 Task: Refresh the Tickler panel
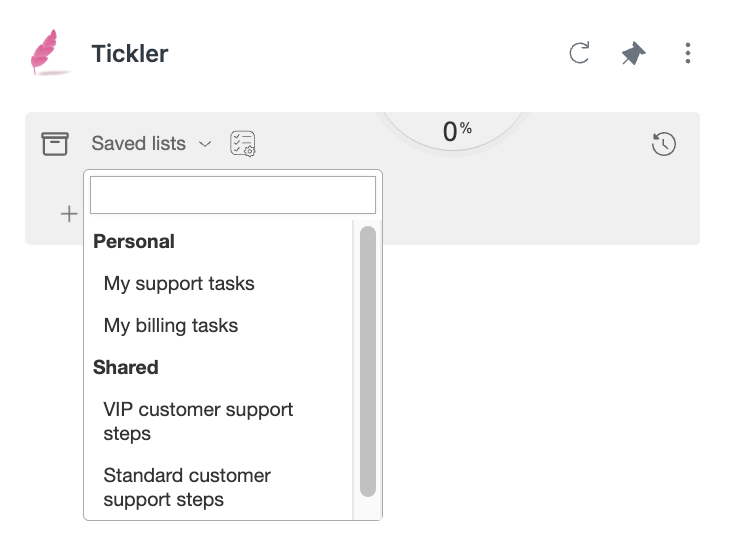tap(580, 53)
